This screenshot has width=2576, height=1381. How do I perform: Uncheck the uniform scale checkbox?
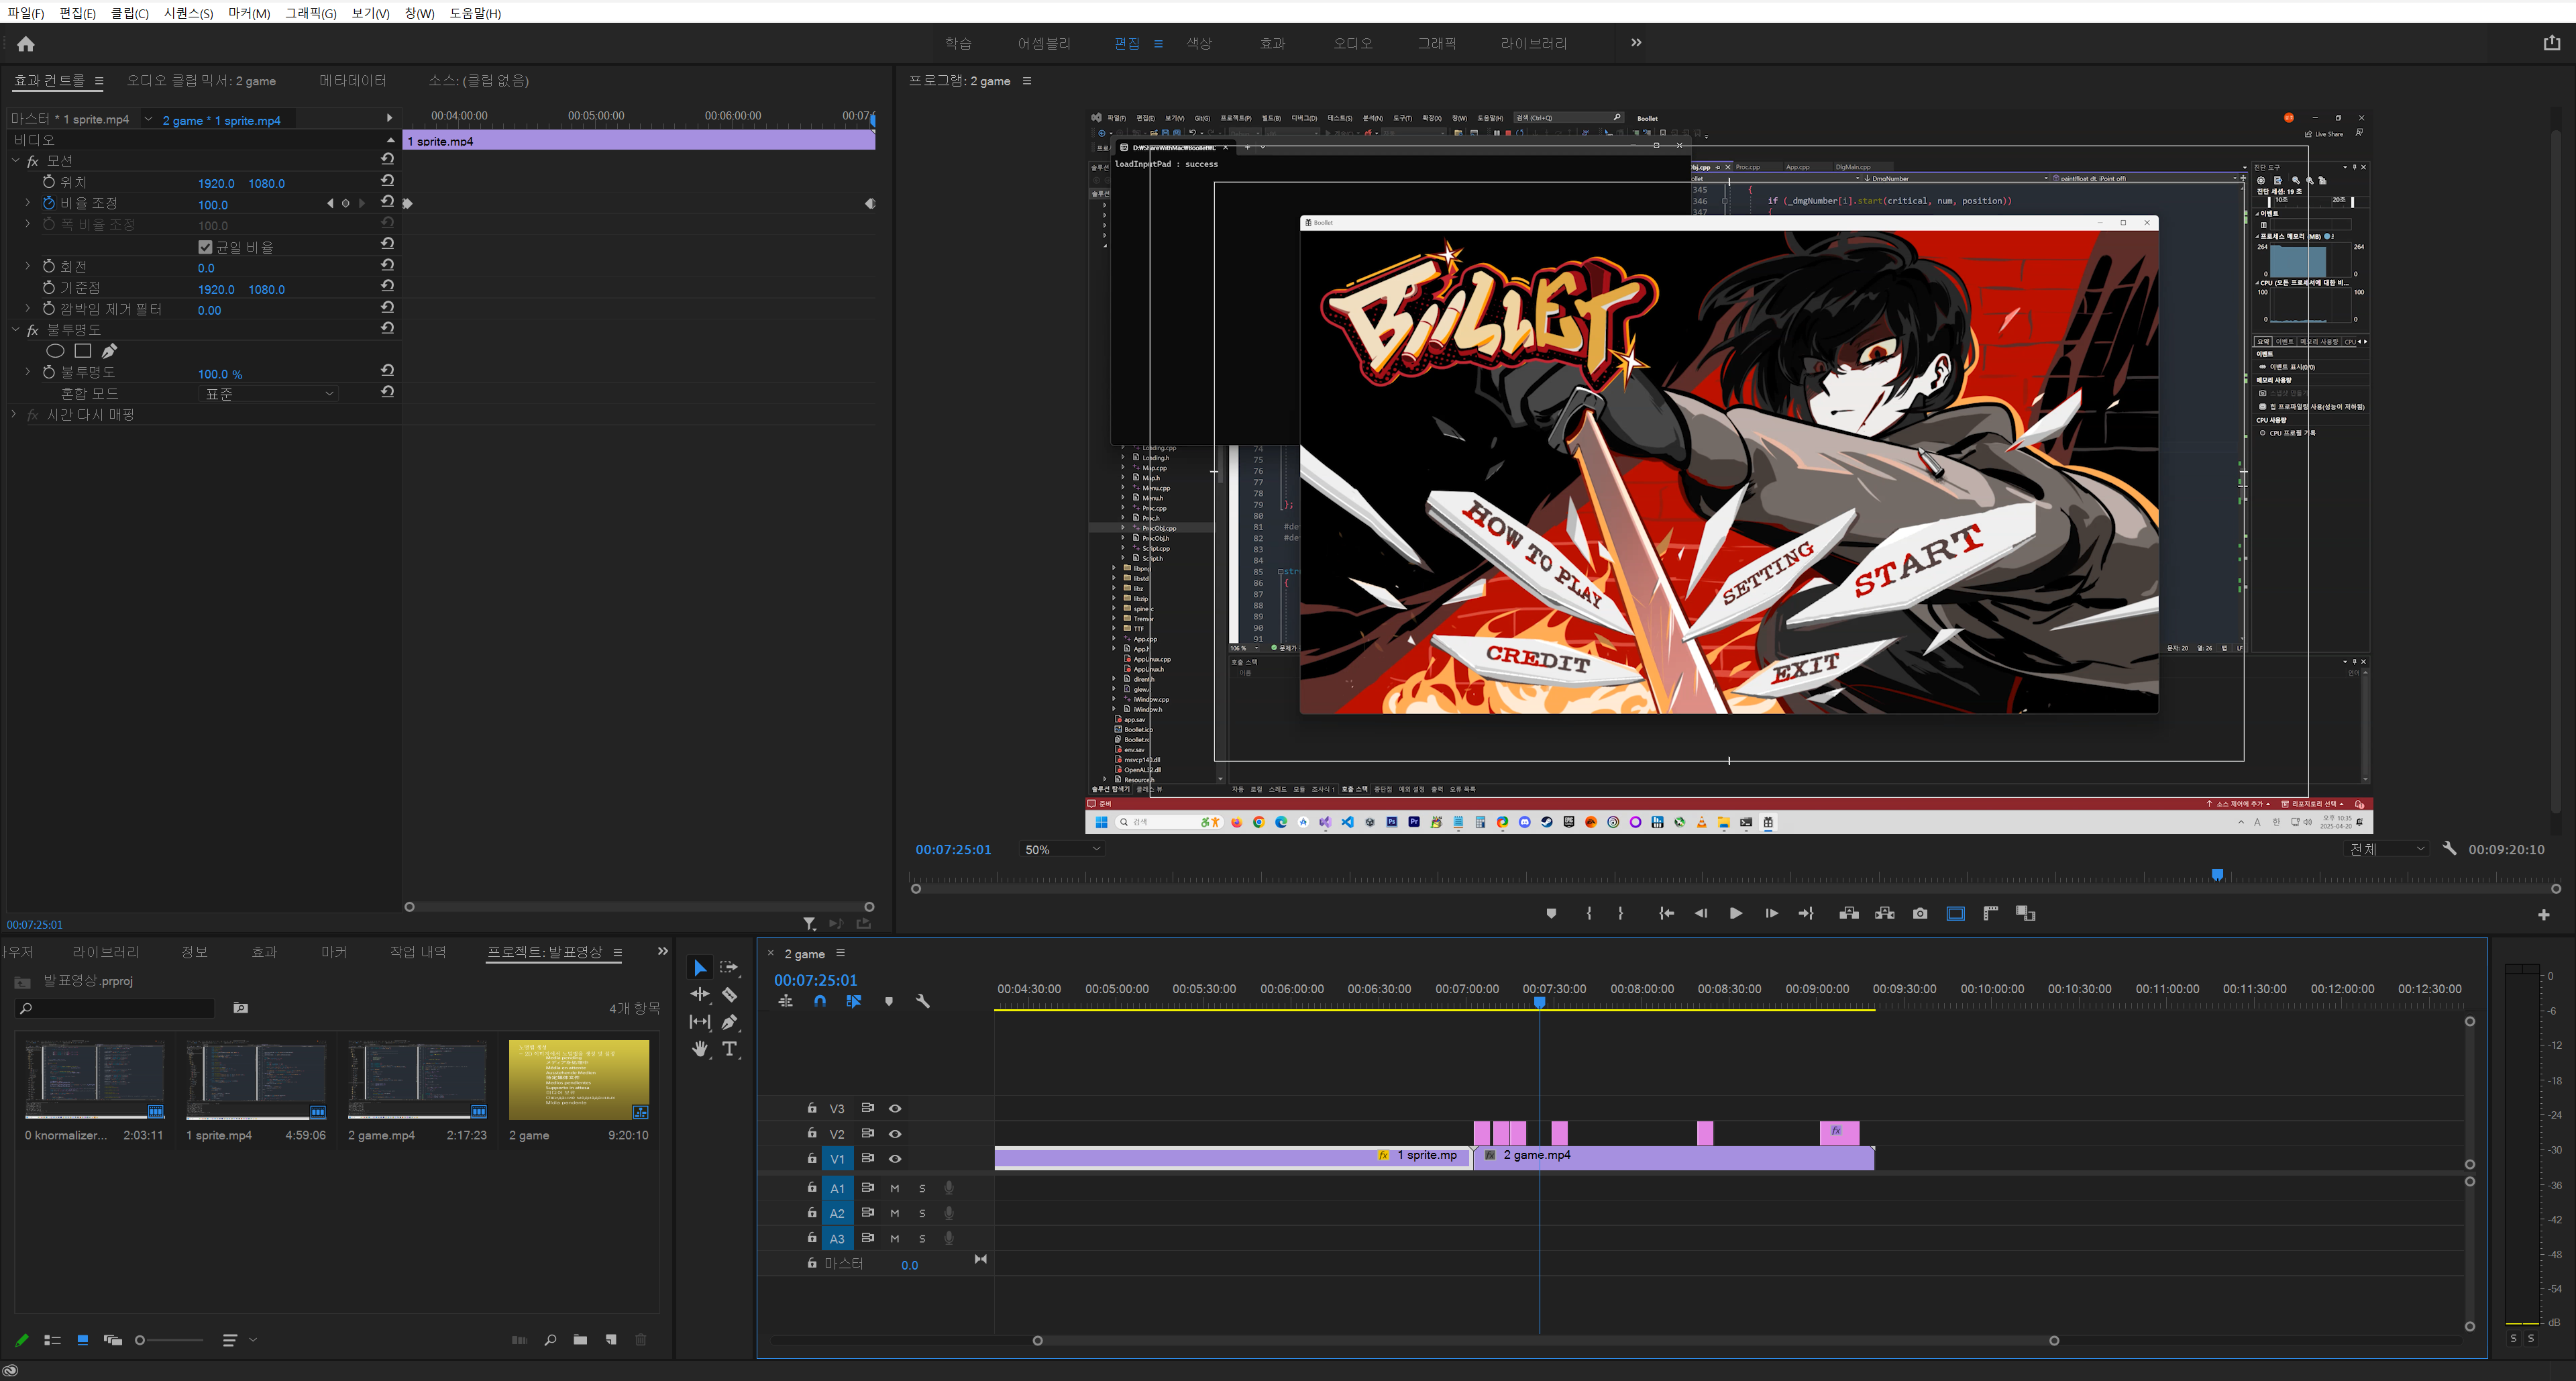pyautogui.click(x=206, y=247)
